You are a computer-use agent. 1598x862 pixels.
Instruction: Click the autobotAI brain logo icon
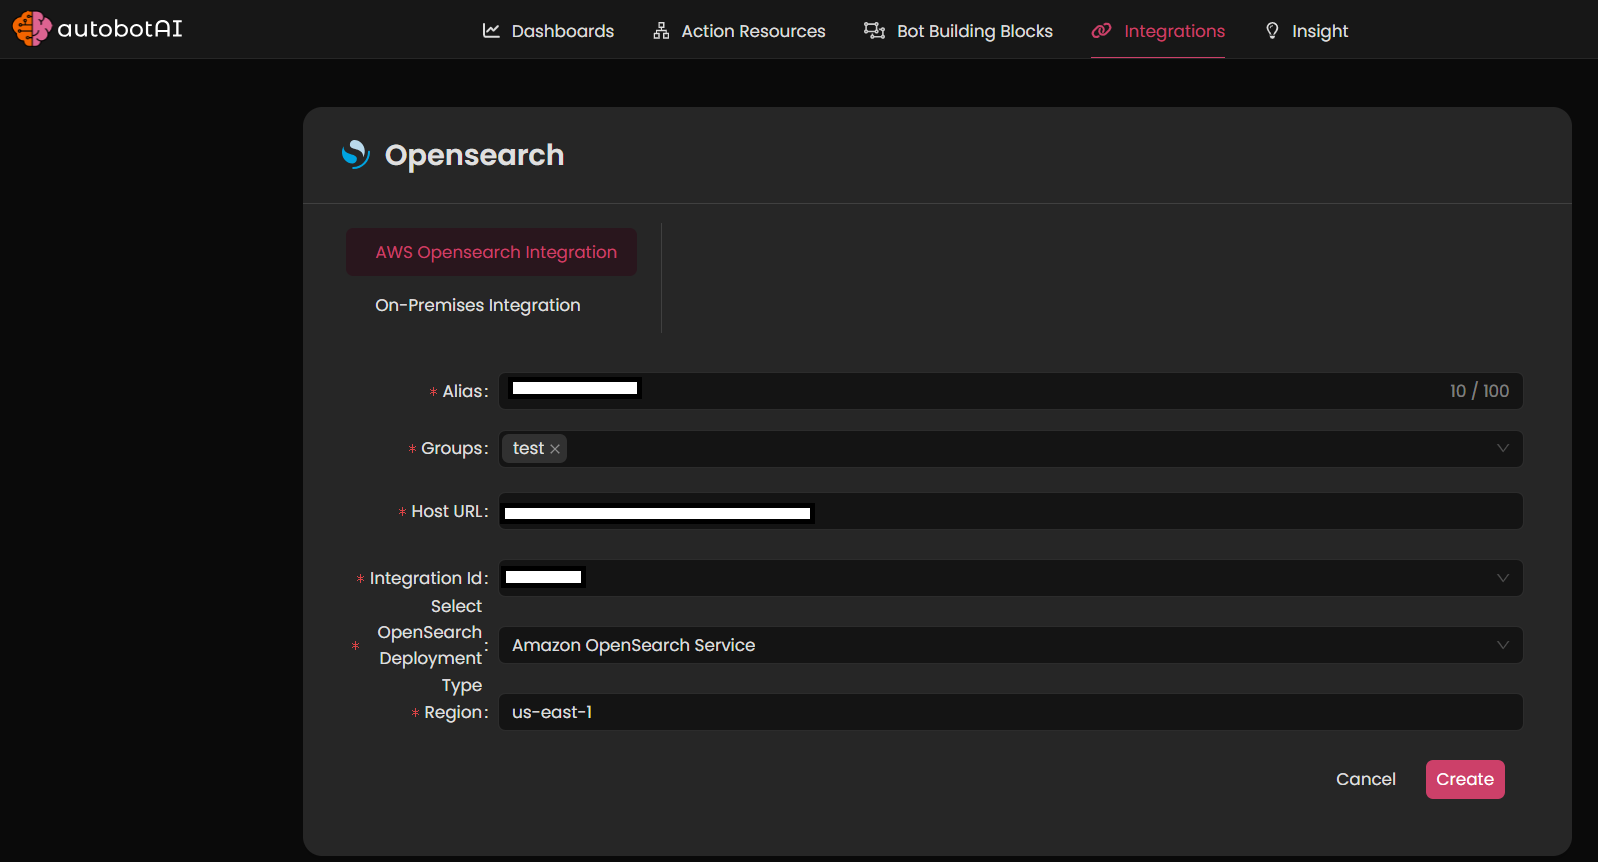32,28
